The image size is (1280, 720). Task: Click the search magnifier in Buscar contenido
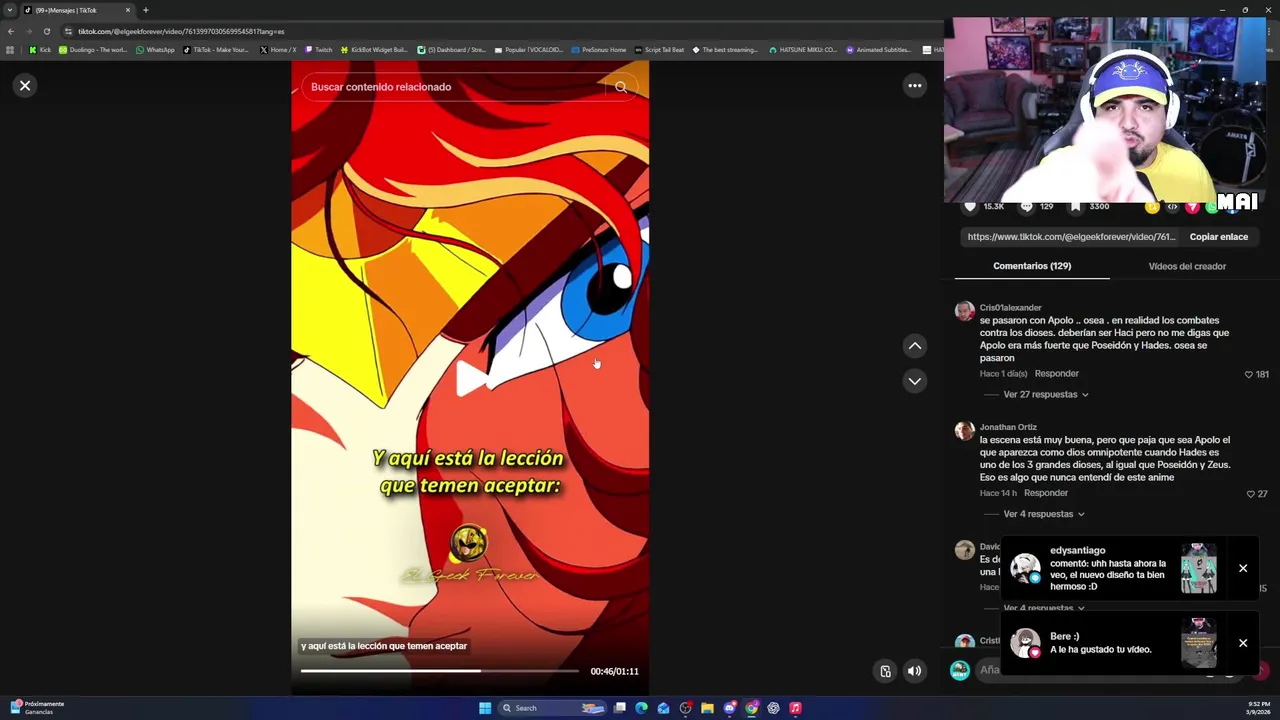tap(621, 87)
